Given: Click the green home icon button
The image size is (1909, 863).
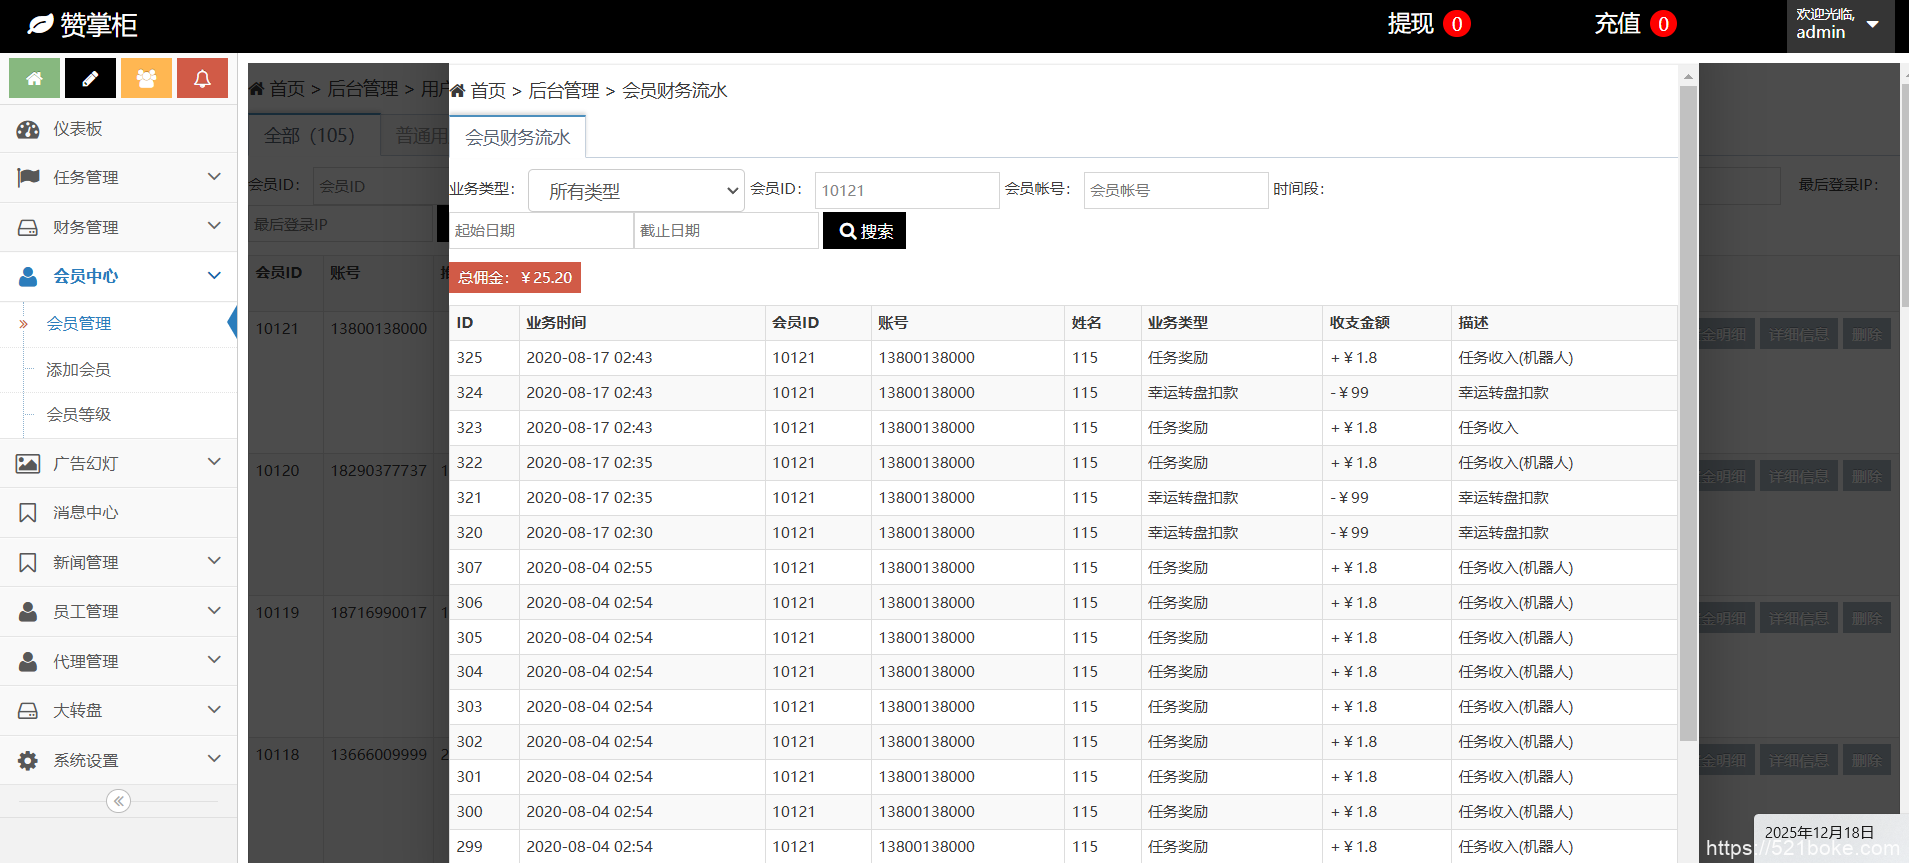Looking at the screenshot, I should click(35, 78).
